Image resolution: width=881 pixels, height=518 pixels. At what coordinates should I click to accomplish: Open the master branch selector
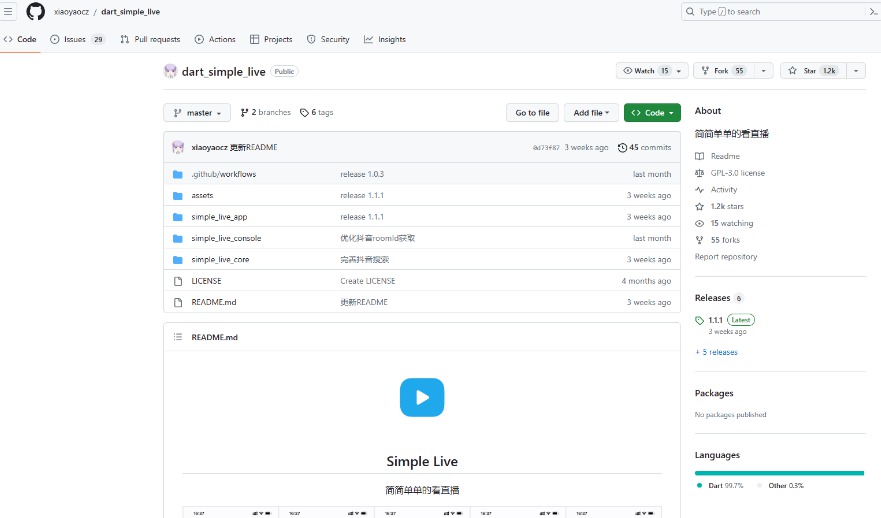[197, 112]
